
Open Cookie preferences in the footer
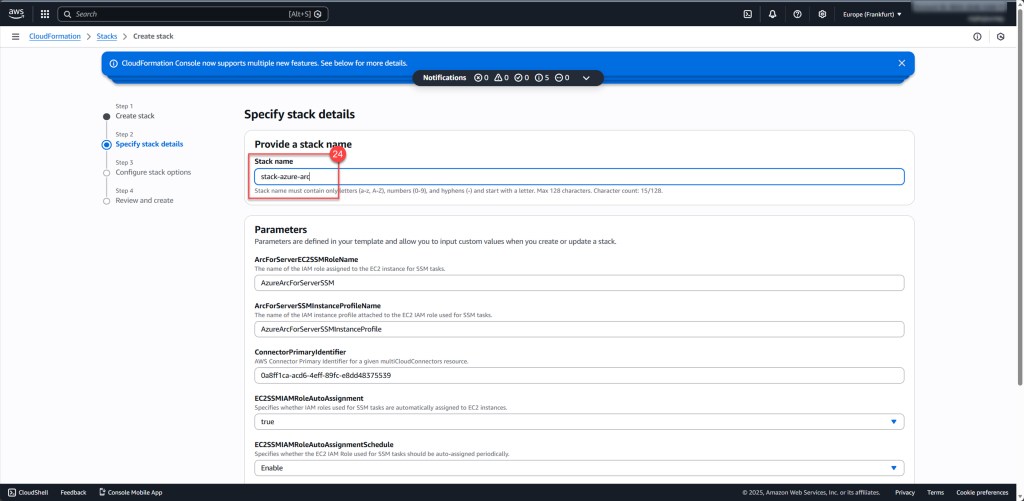(x=981, y=492)
